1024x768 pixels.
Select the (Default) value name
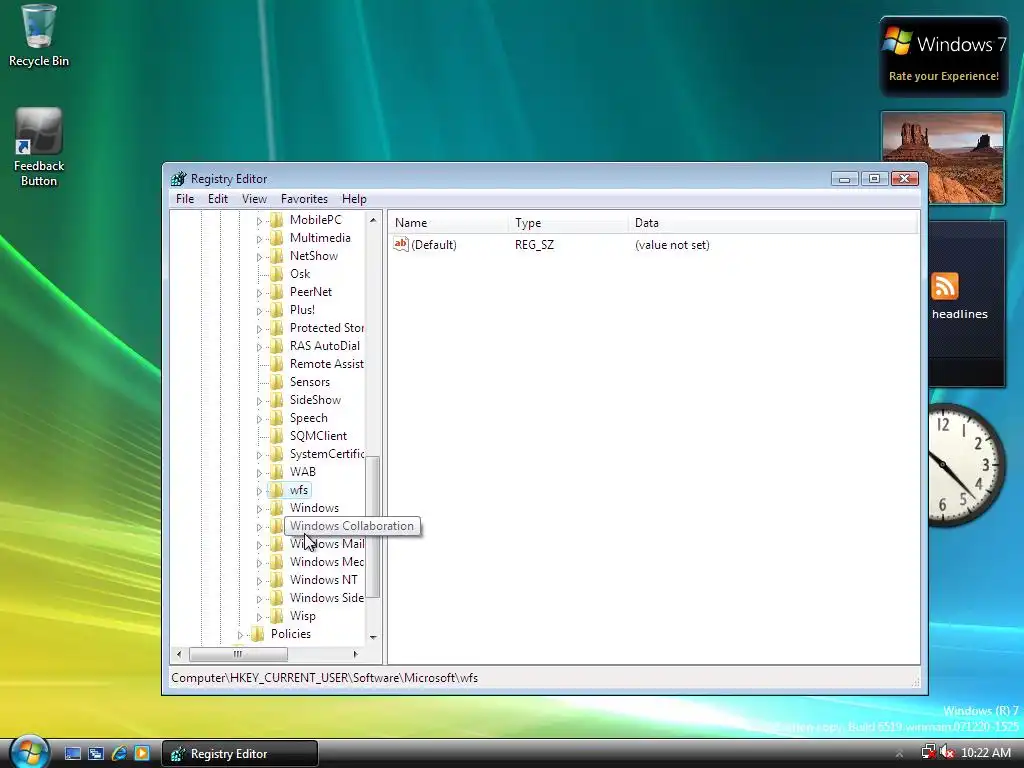434,245
